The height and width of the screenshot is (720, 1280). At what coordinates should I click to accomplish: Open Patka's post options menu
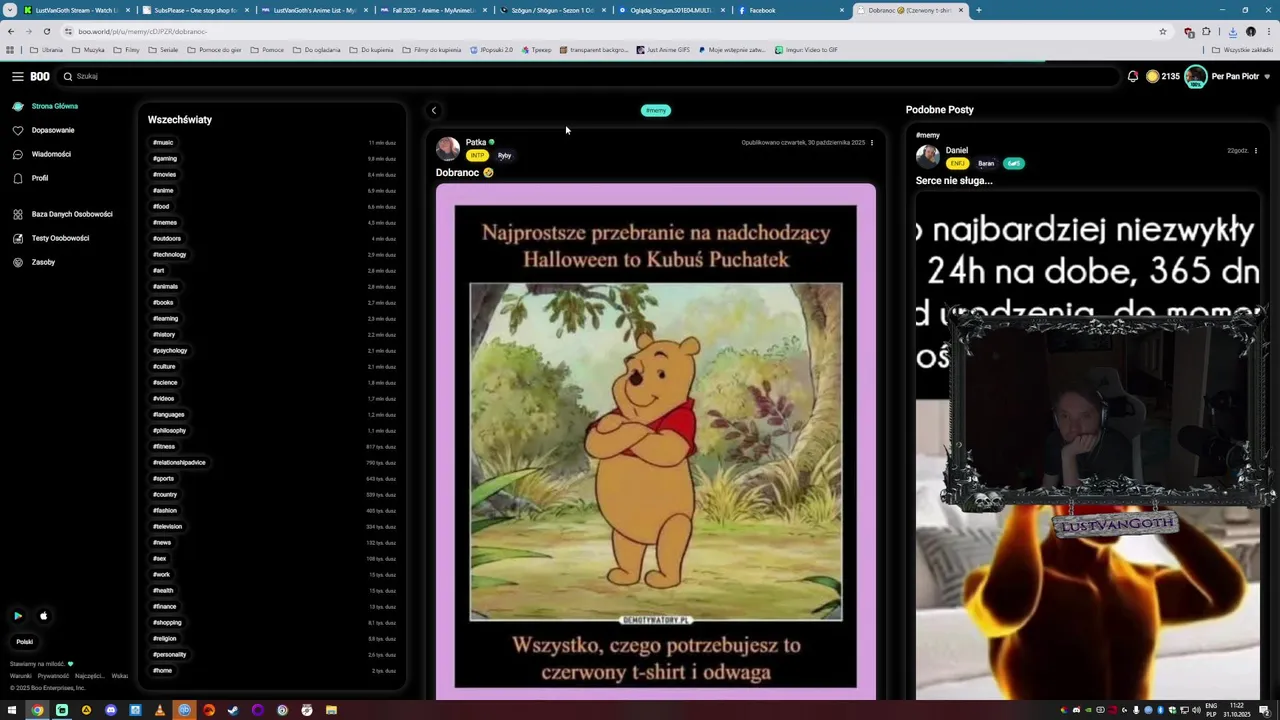pyautogui.click(x=872, y=142)
